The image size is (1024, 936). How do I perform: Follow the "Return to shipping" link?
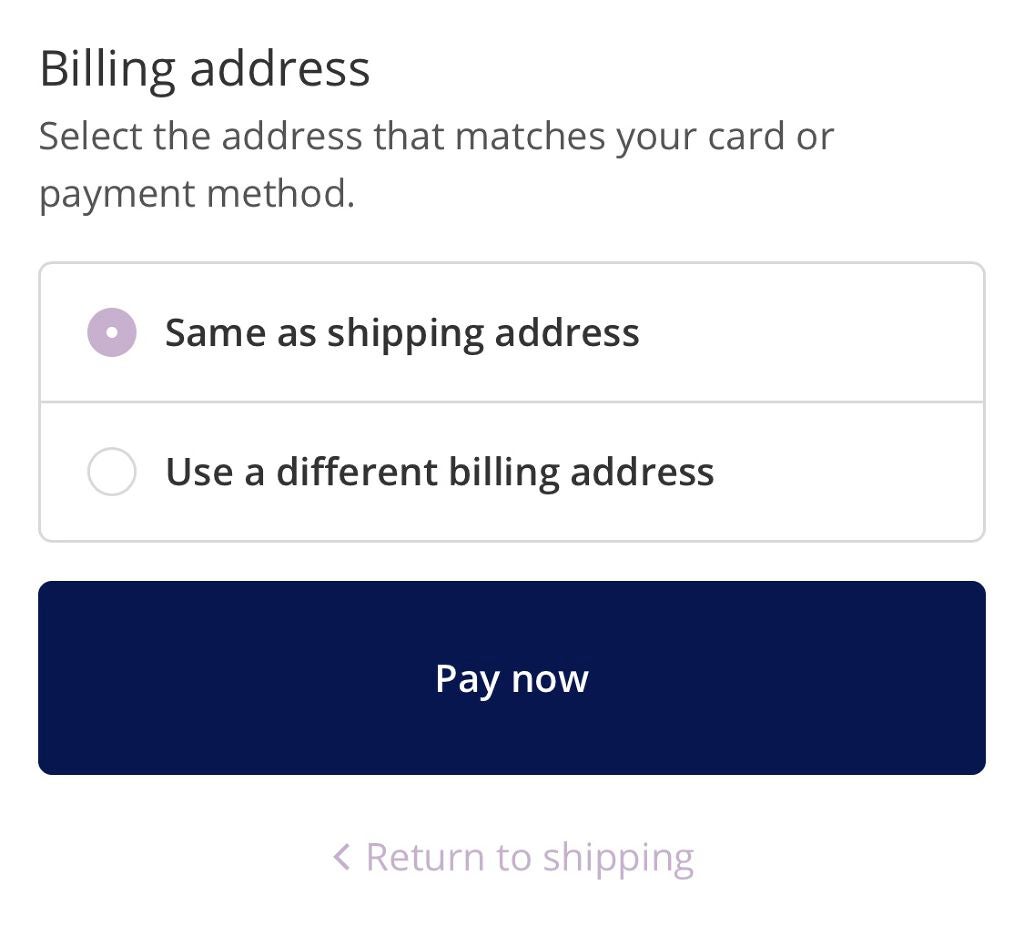(x=528, y=857)
